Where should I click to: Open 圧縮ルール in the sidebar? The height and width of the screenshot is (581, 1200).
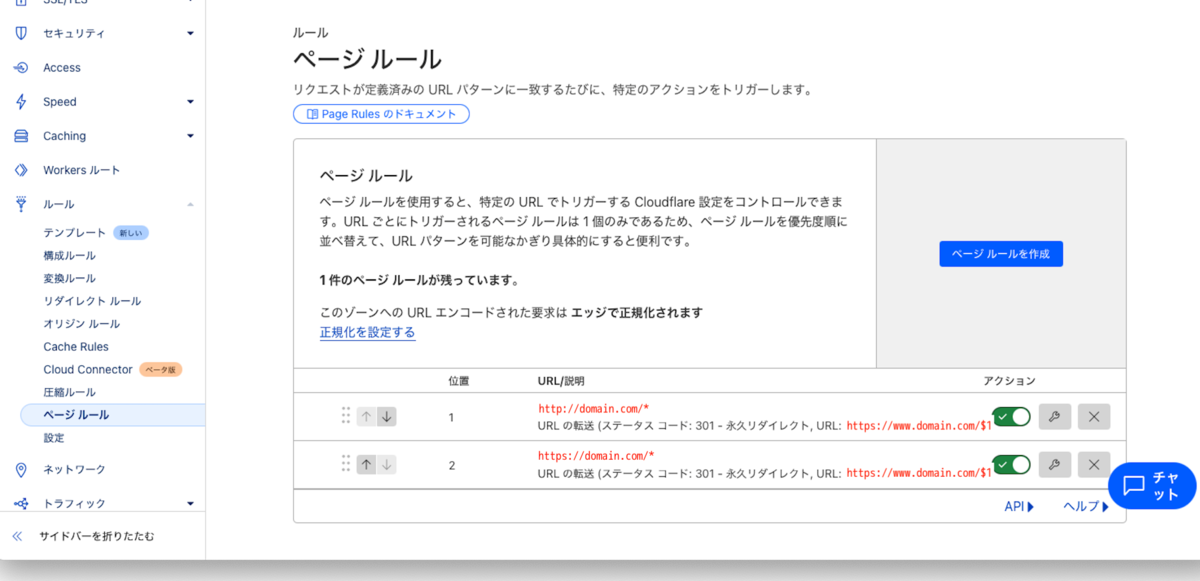click(70, 392)
